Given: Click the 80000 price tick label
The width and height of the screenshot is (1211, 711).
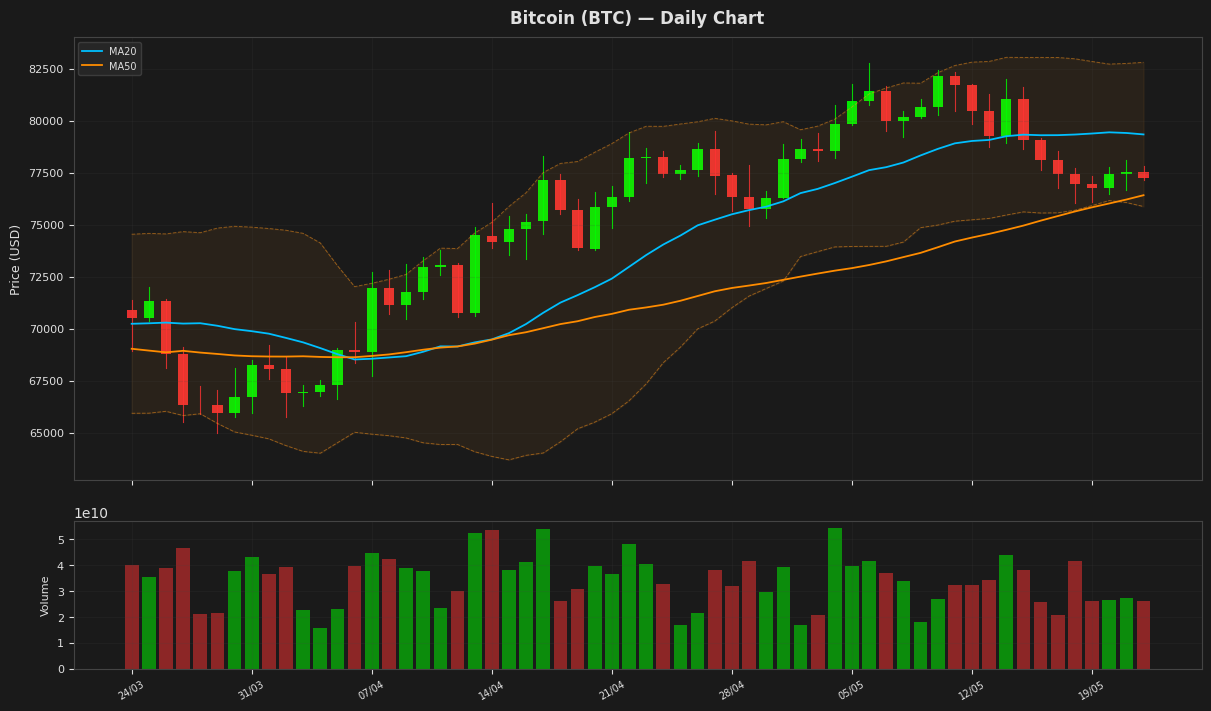Looking at the screenshot, I should [47, 121].
